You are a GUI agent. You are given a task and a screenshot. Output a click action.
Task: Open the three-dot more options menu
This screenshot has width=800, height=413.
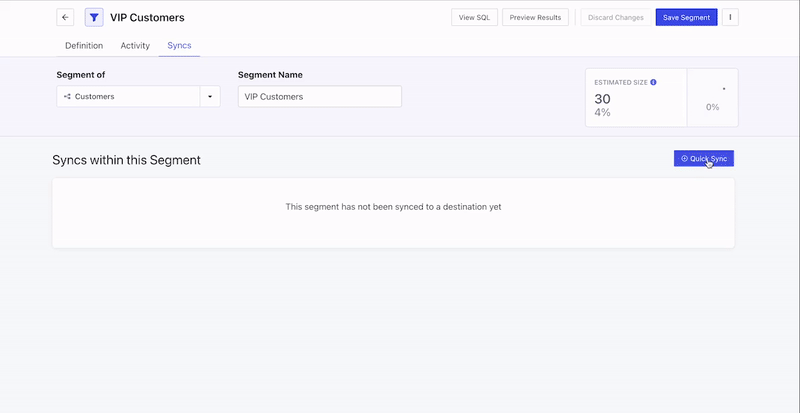point(730,17)
